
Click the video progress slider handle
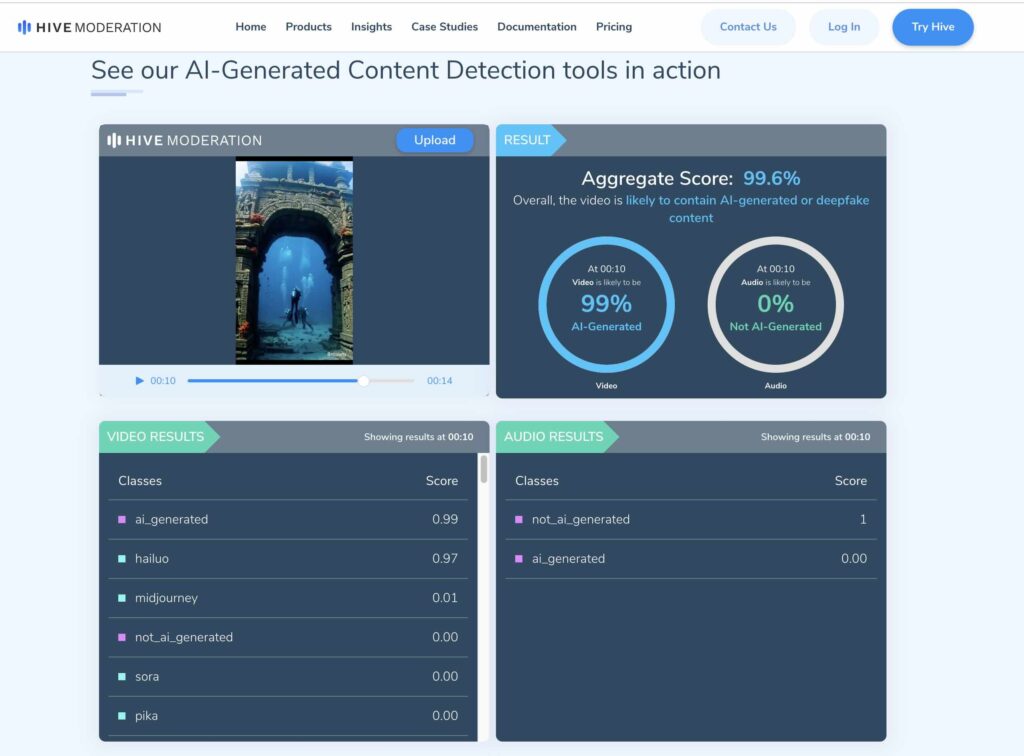363,381
